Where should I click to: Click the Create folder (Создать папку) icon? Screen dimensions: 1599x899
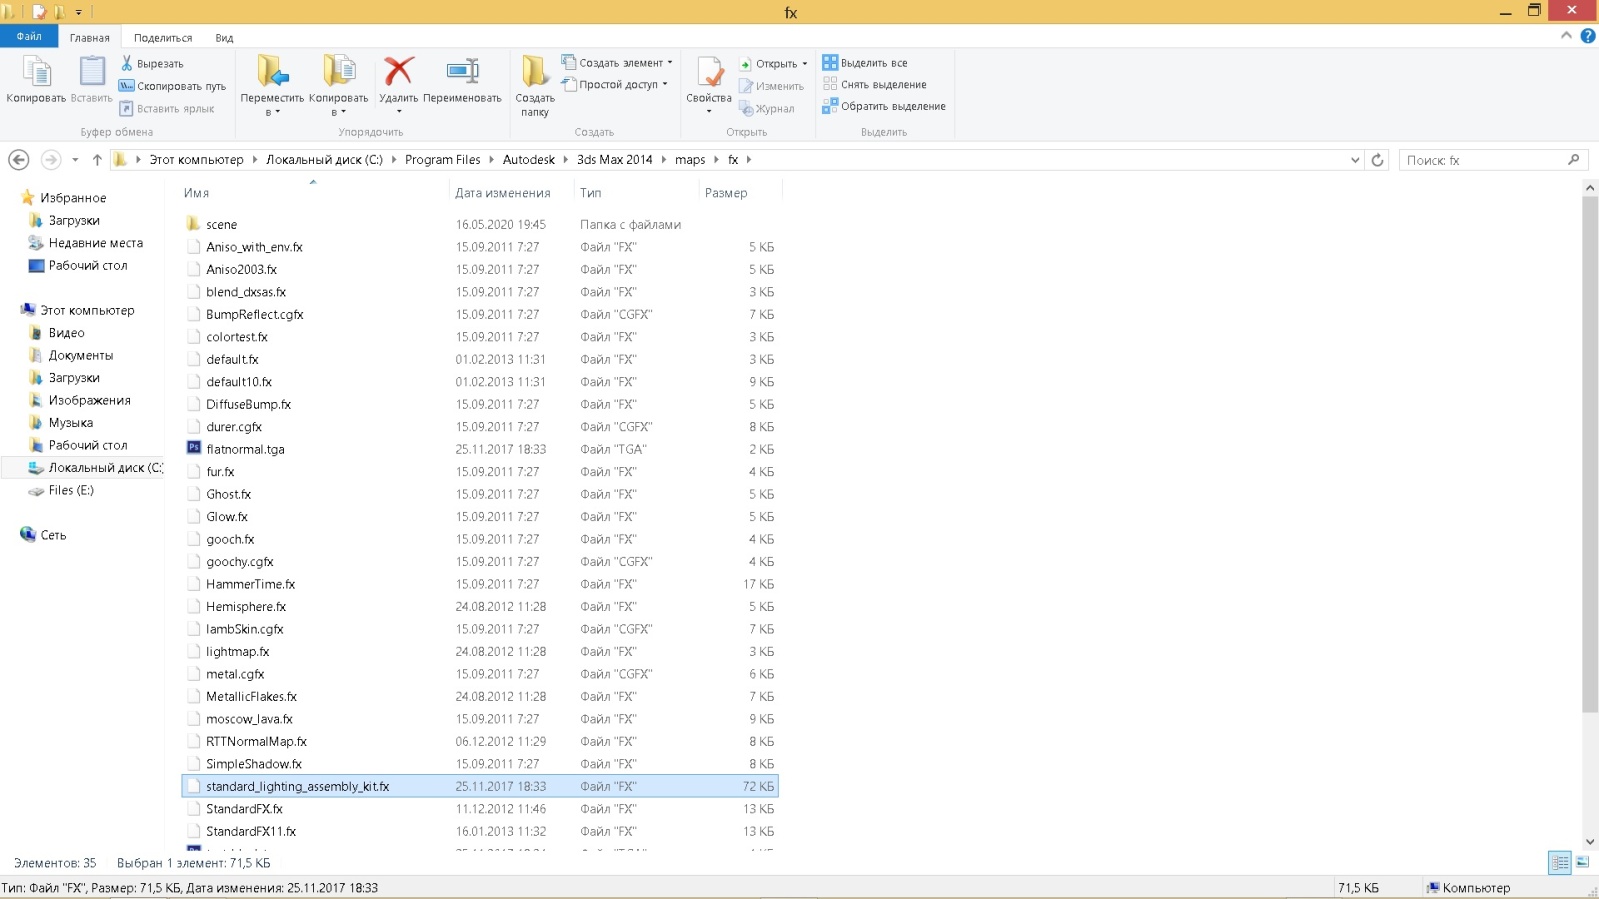(534, 74)
